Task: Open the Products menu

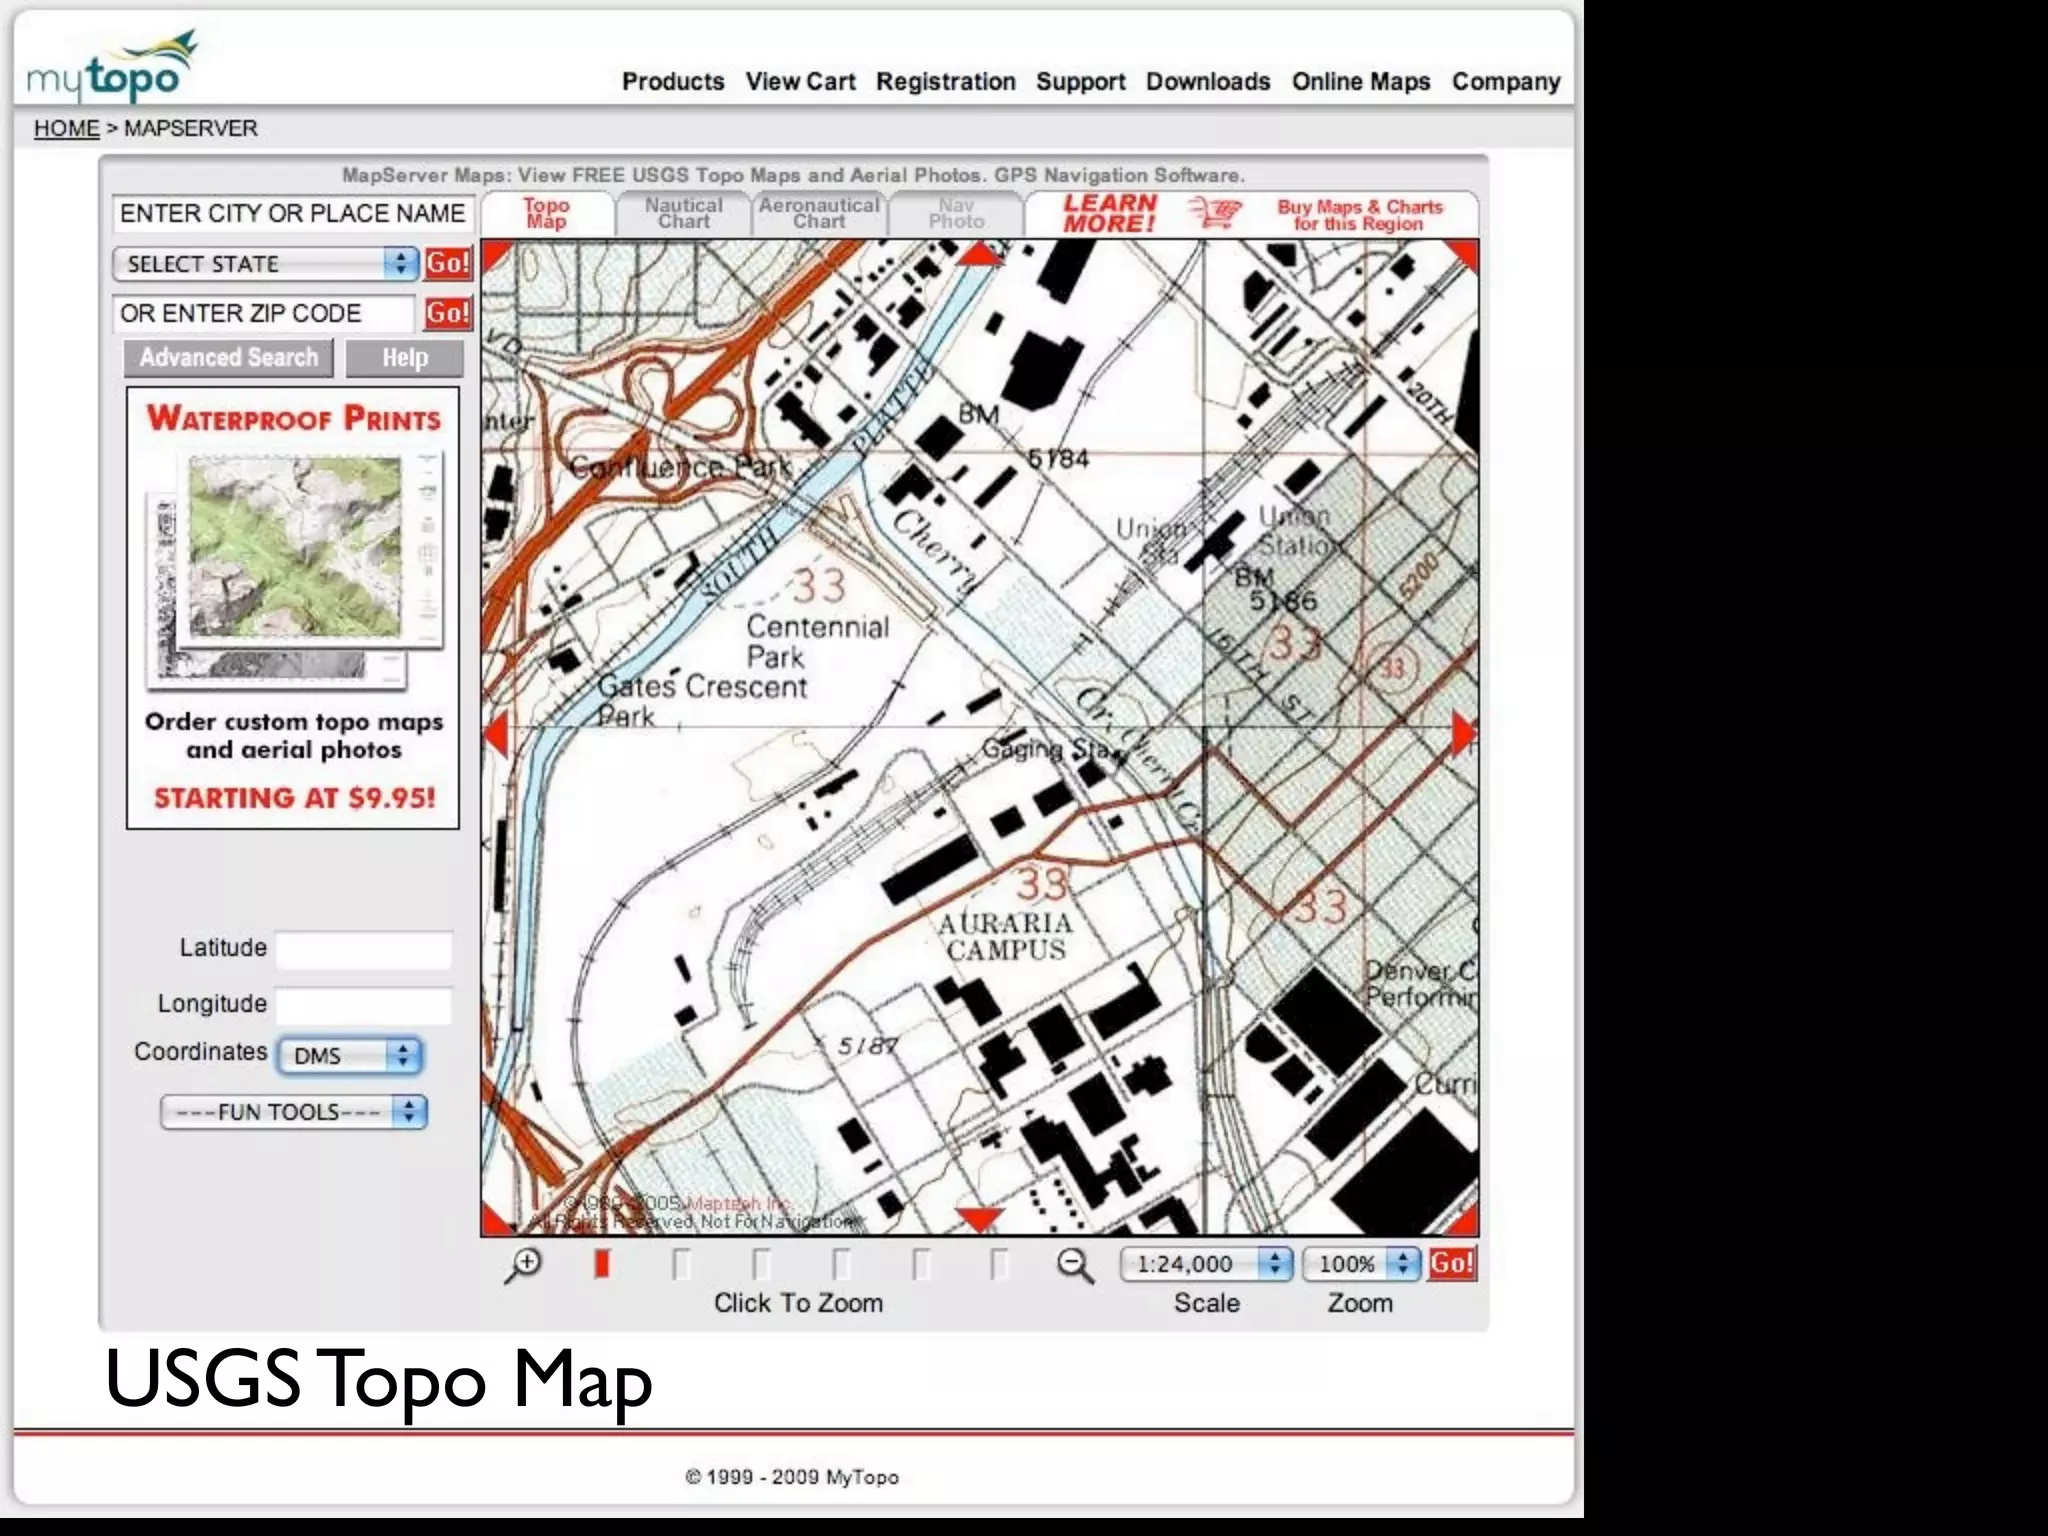Action: pos(673,82)
